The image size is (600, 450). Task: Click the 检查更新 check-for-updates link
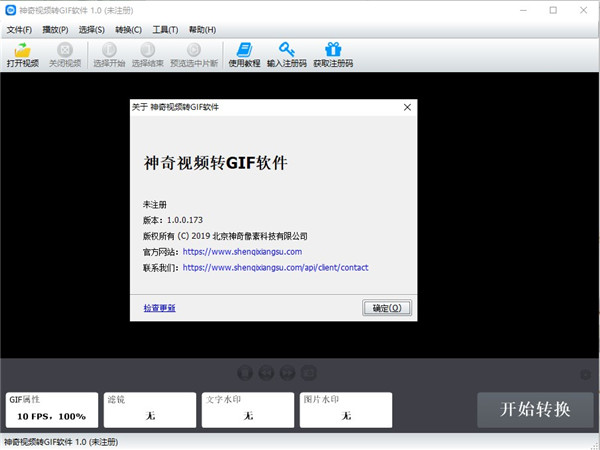pyautogui.click(x=159, y=308)
